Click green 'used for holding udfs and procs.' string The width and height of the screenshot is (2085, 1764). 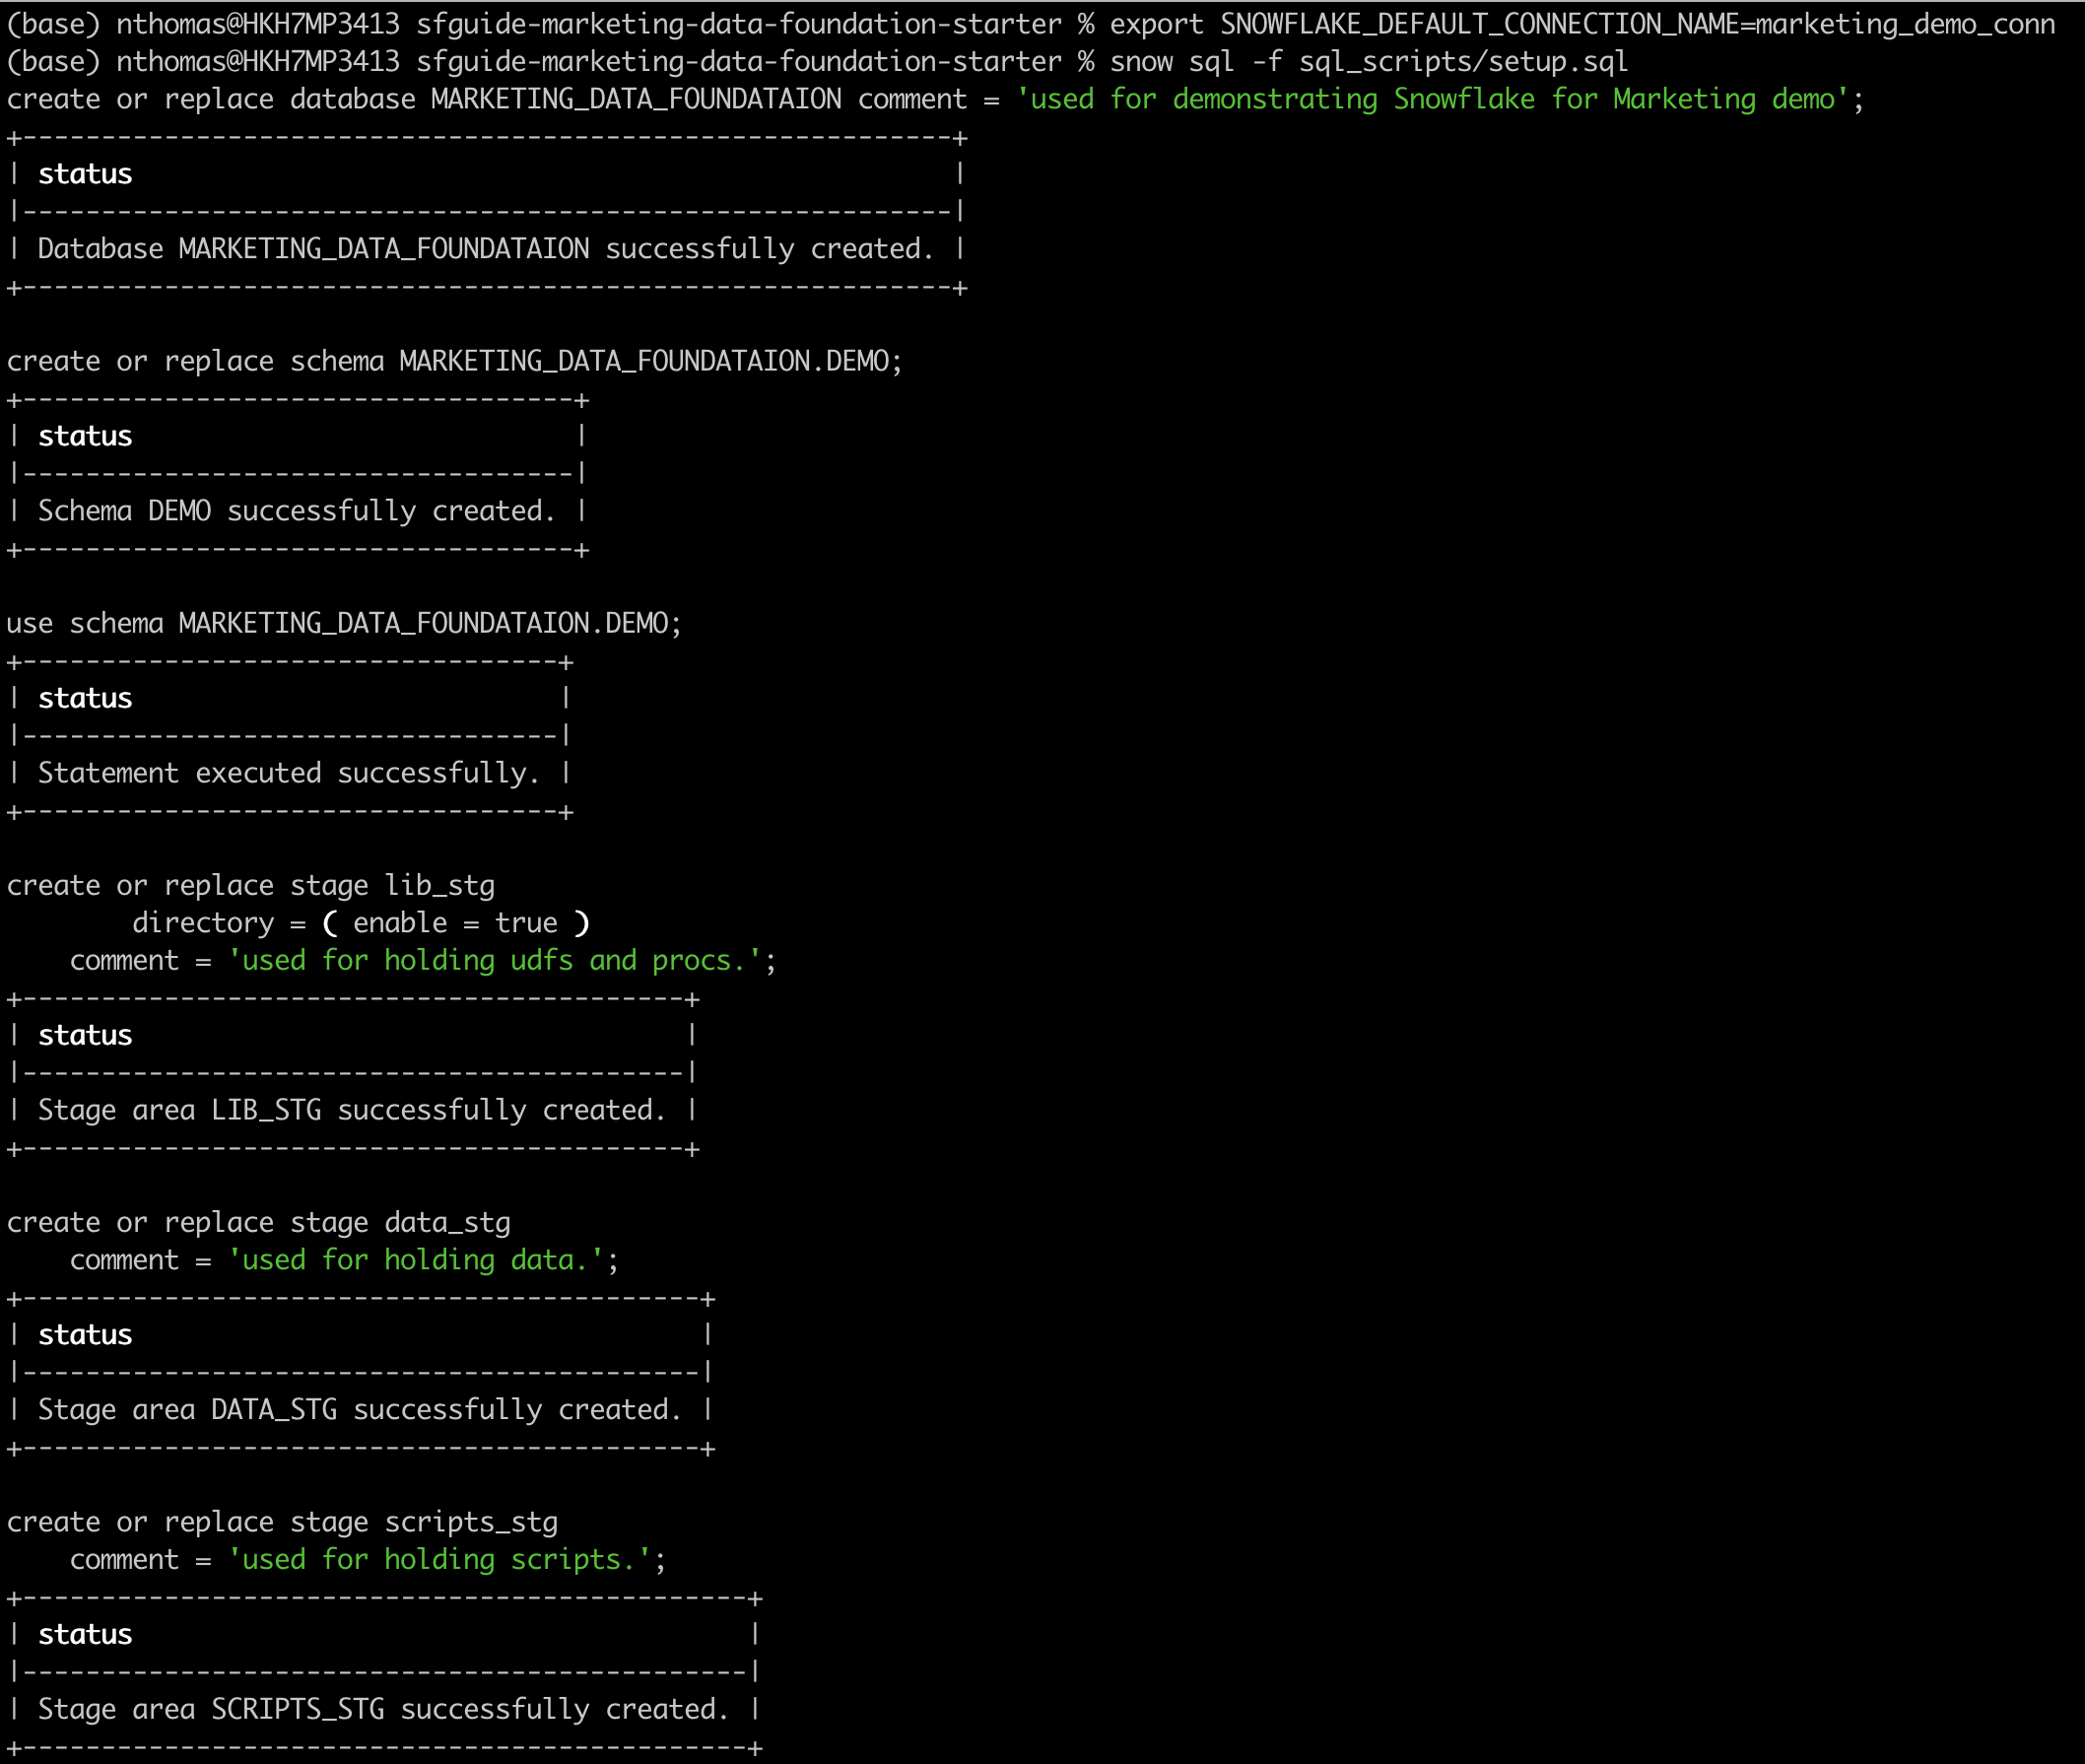(495, 961)
